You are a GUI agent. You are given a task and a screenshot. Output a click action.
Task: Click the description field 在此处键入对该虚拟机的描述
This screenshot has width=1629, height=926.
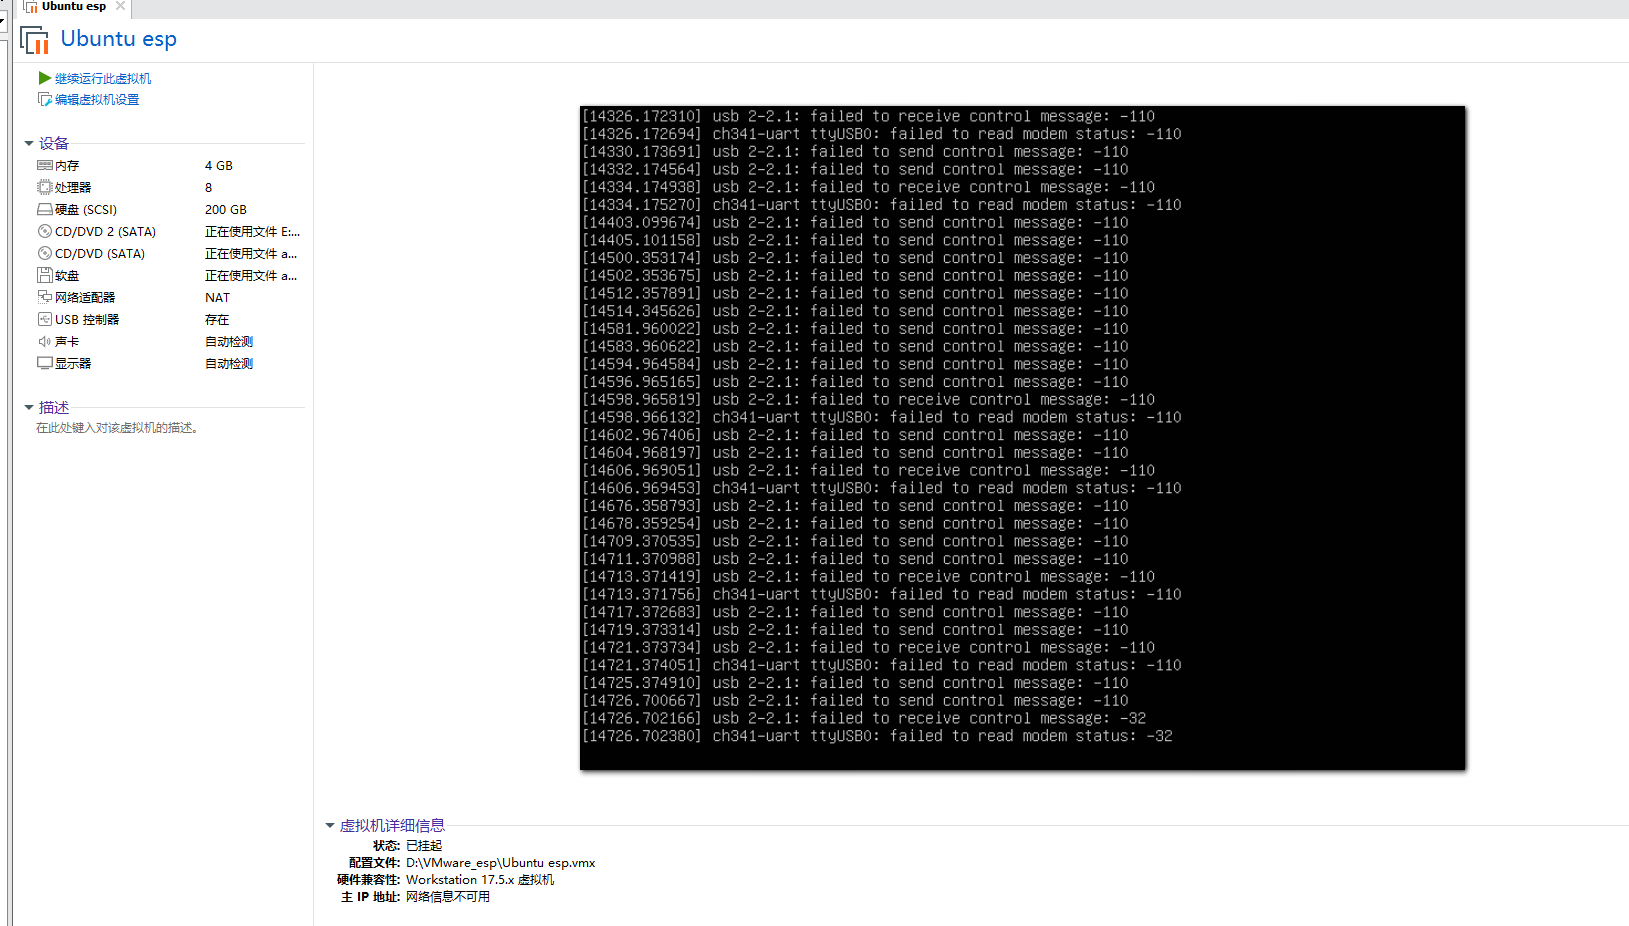pyautogui.click(x=117, y=427)
